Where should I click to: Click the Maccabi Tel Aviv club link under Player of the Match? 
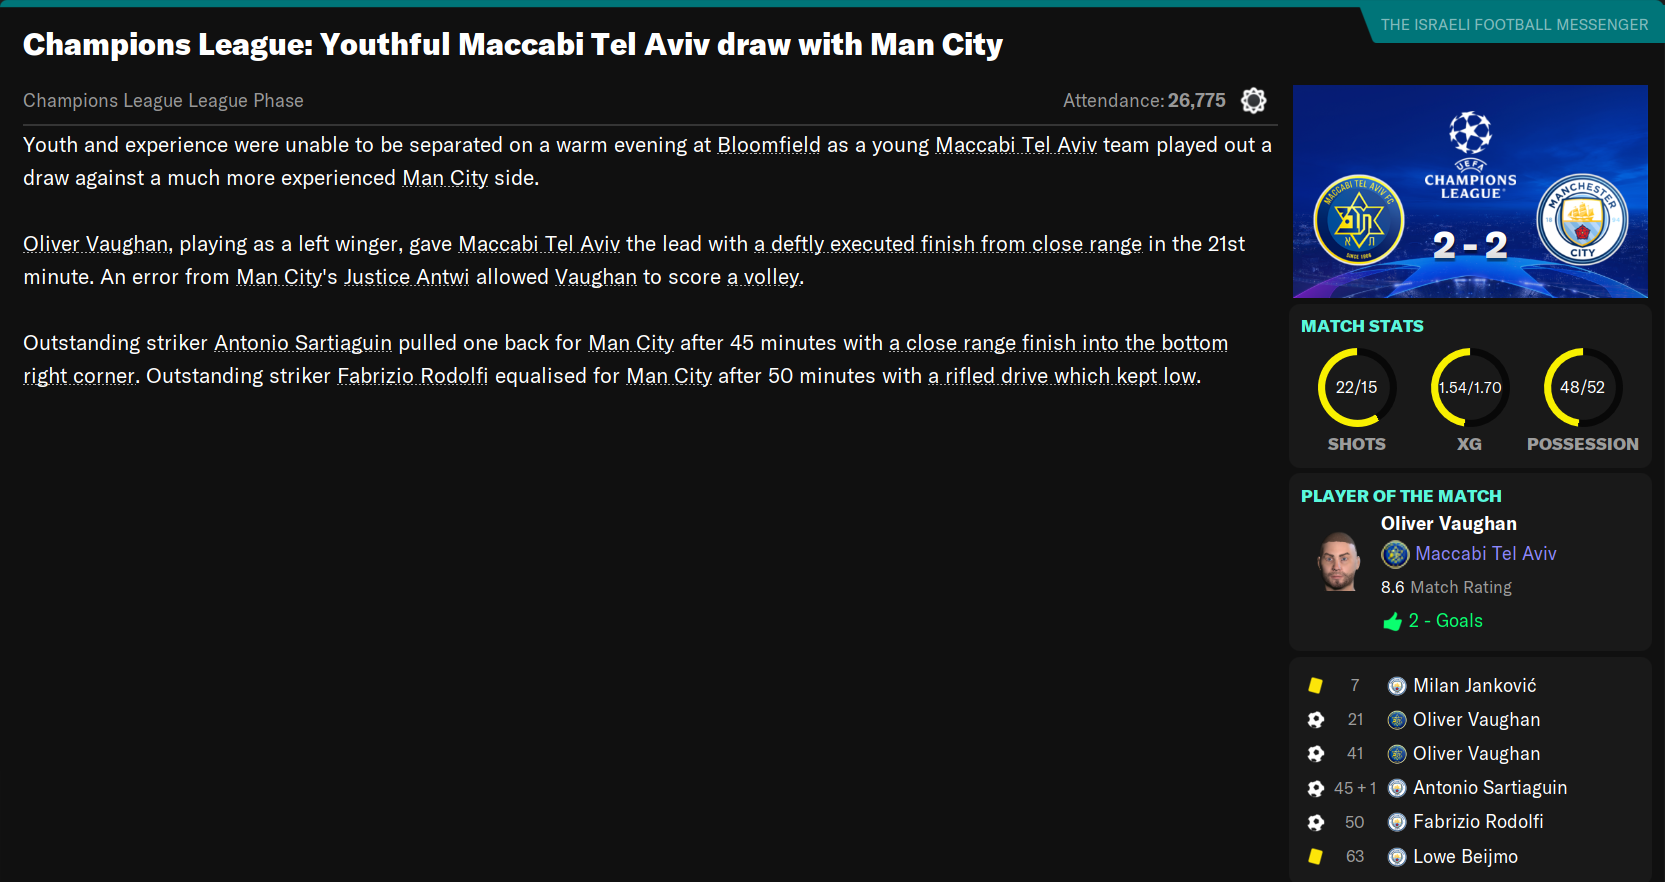click(1485, 554)
